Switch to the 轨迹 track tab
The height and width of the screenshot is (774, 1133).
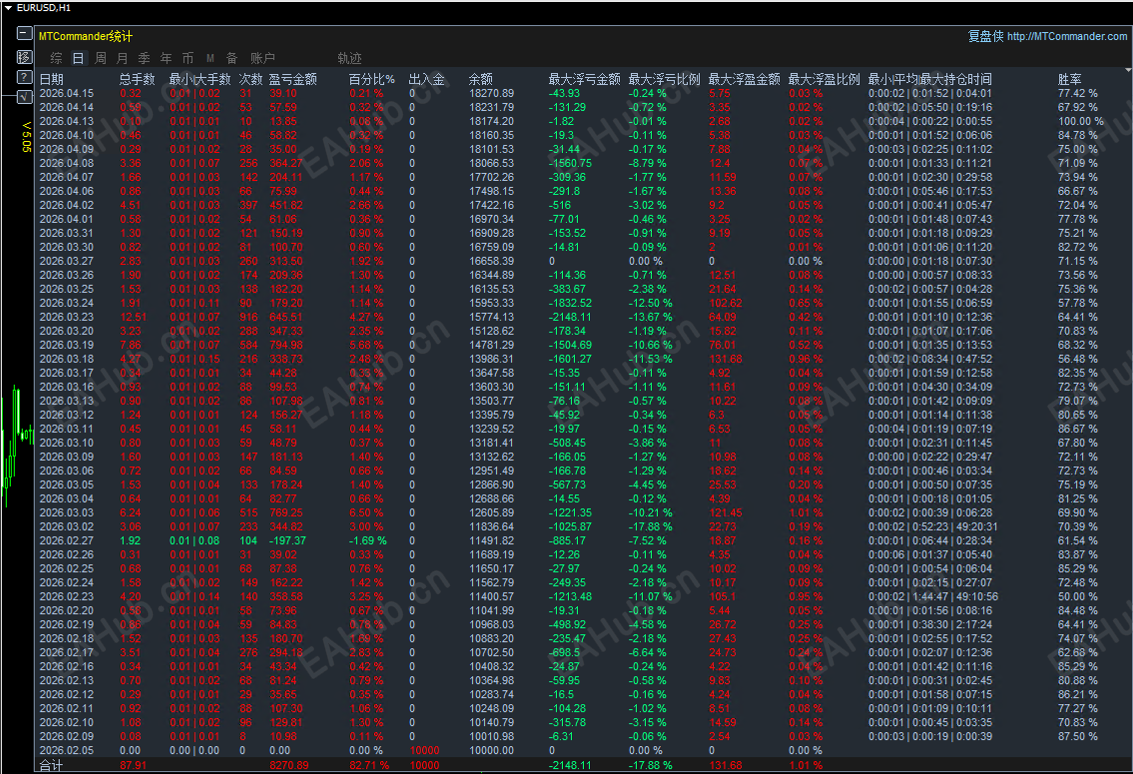(350, 59)
